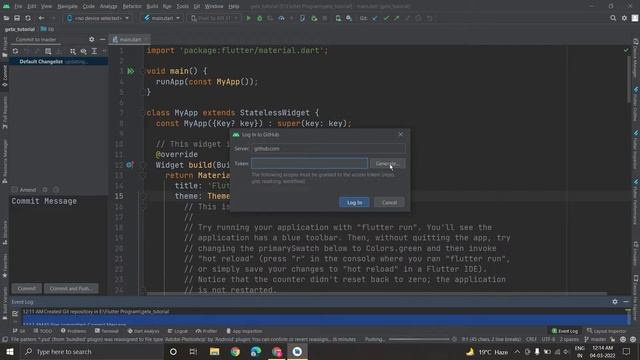Open CRLF line separator selector
640x360 pixels.
[531, 339]
